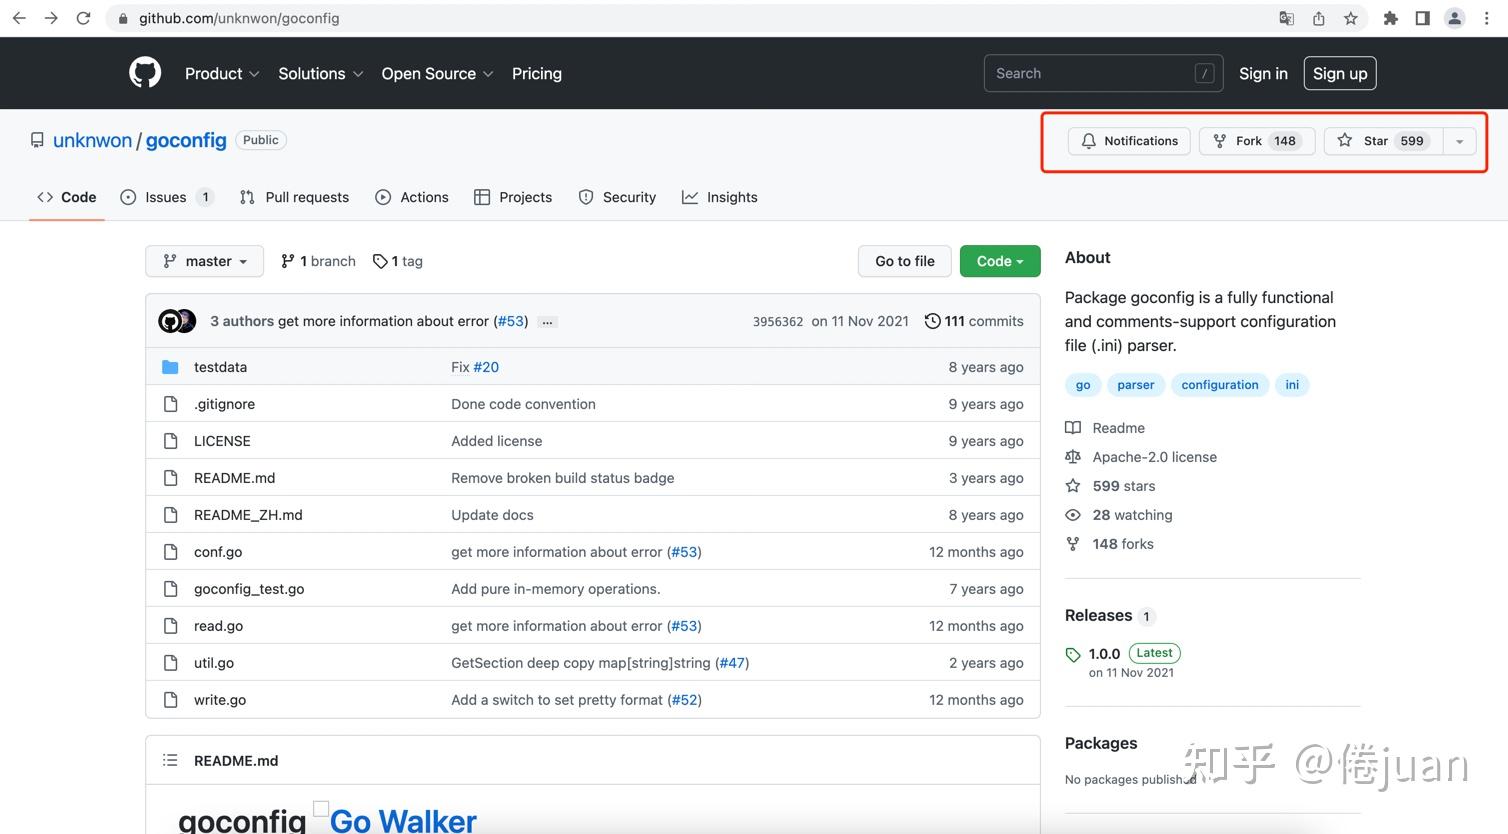This screenshot has width=1508, height=834.
Task: Open the util.go file
Action: click(214, 663)
